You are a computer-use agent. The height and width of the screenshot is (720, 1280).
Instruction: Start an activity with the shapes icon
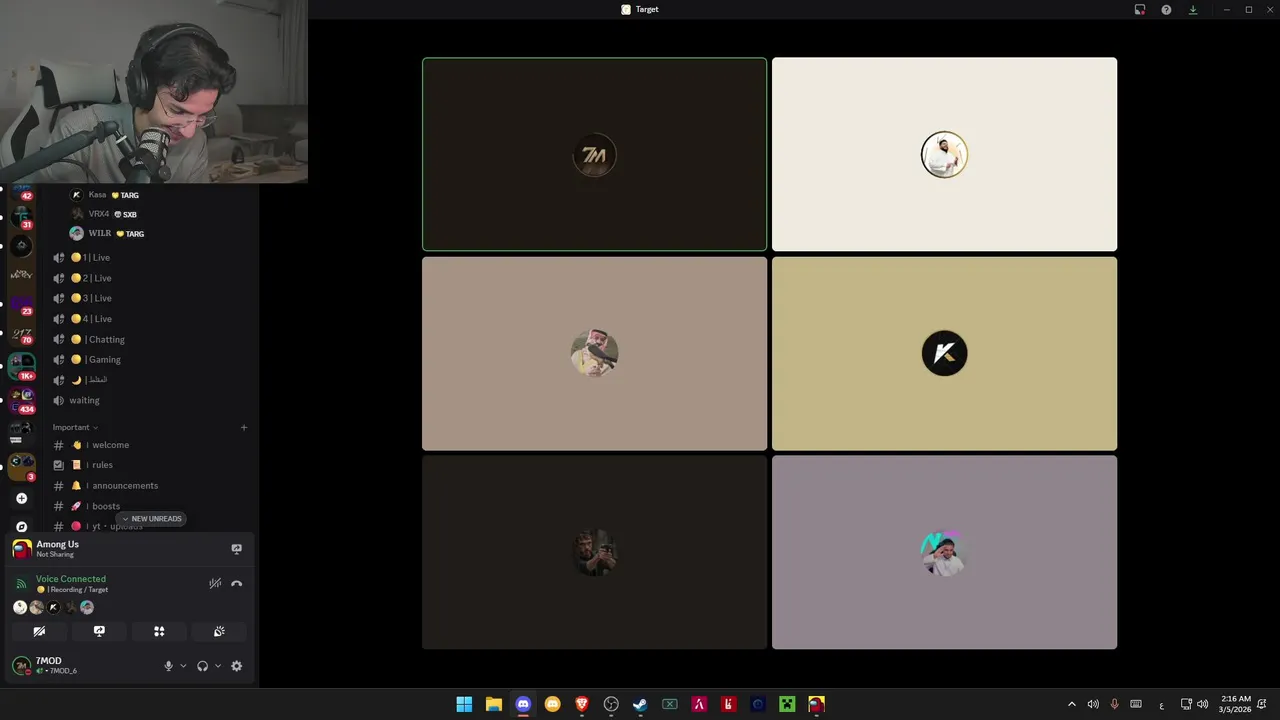coord(159,631)
